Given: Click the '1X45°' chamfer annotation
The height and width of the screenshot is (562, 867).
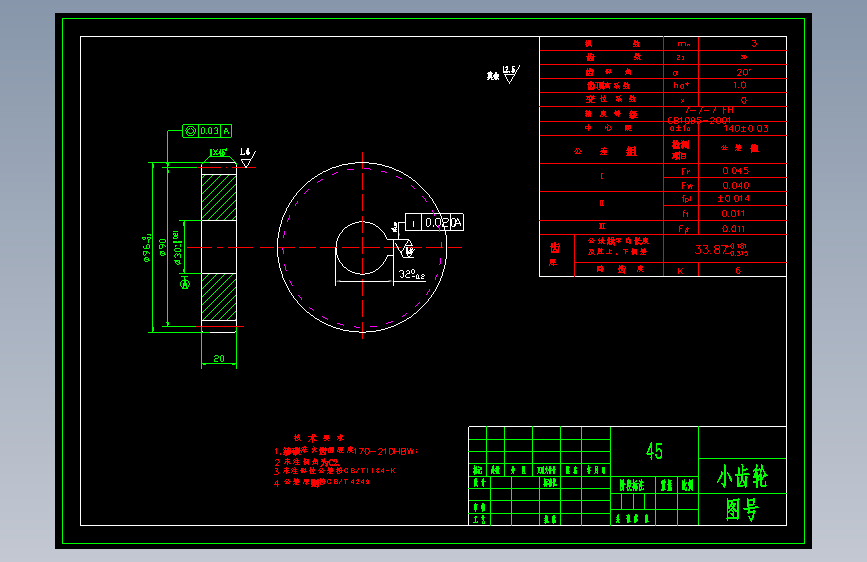Looking at the screenshot, I should [218, 152].
